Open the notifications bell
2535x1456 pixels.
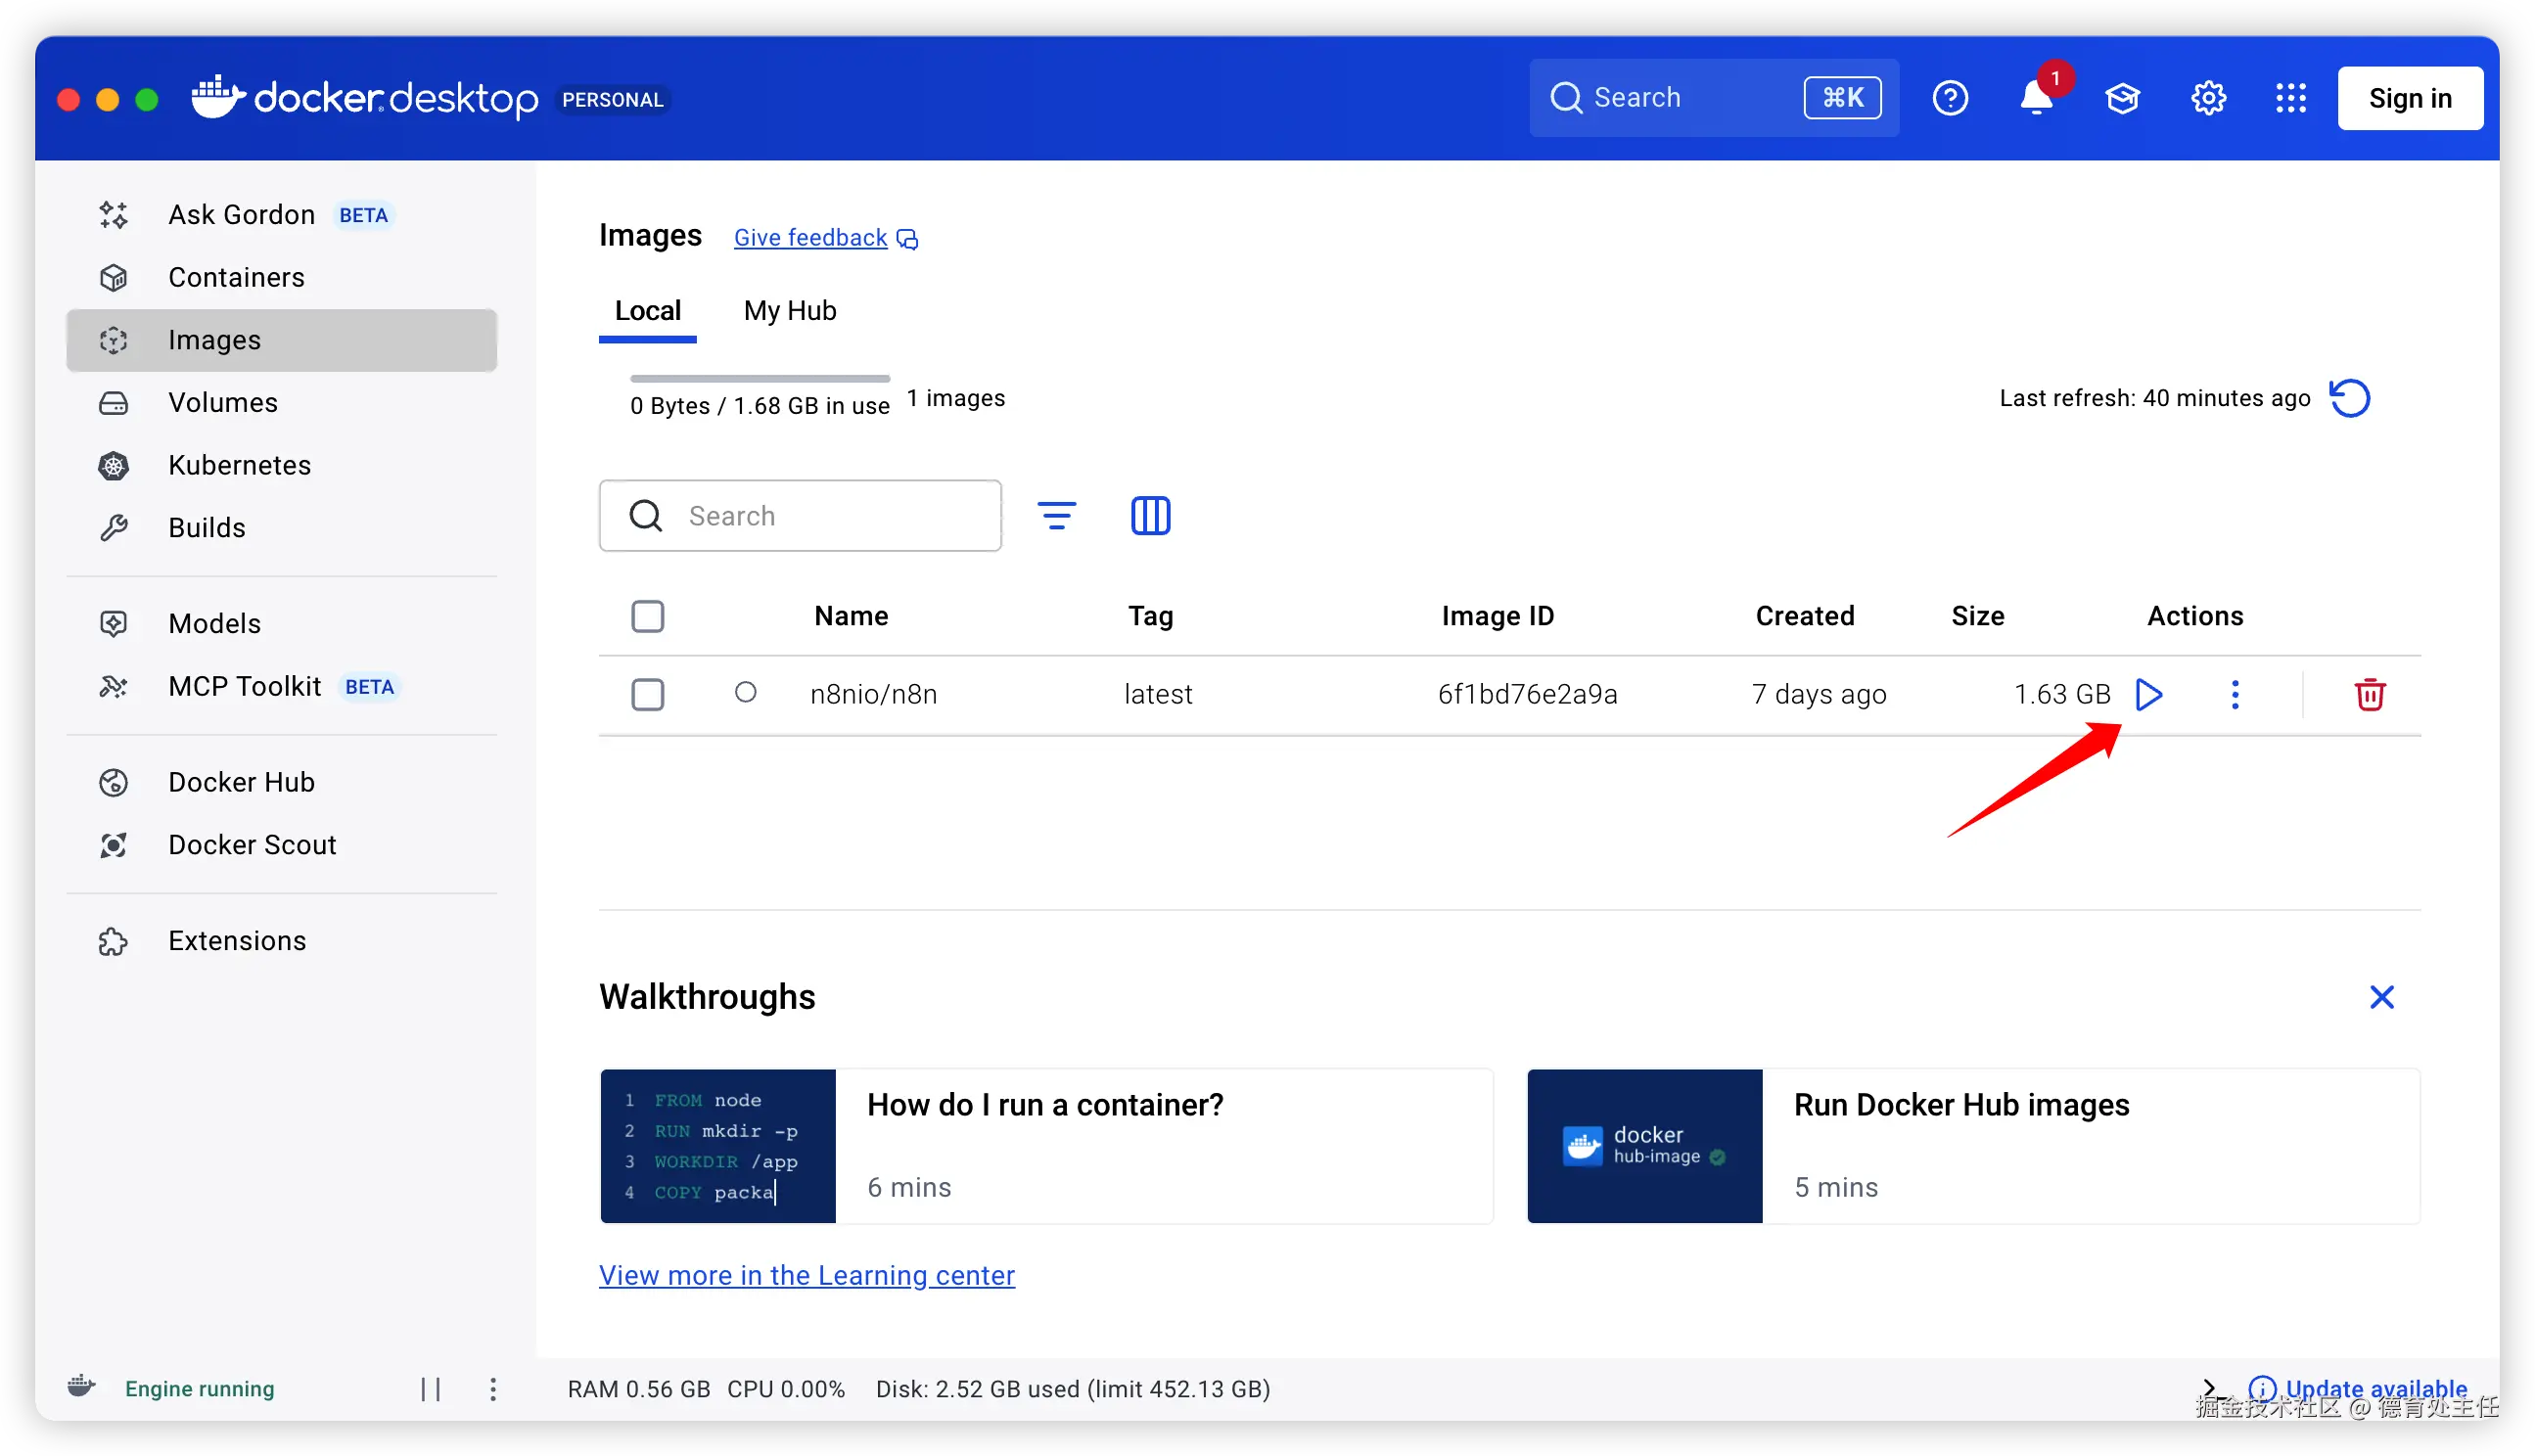[2036, 98]
